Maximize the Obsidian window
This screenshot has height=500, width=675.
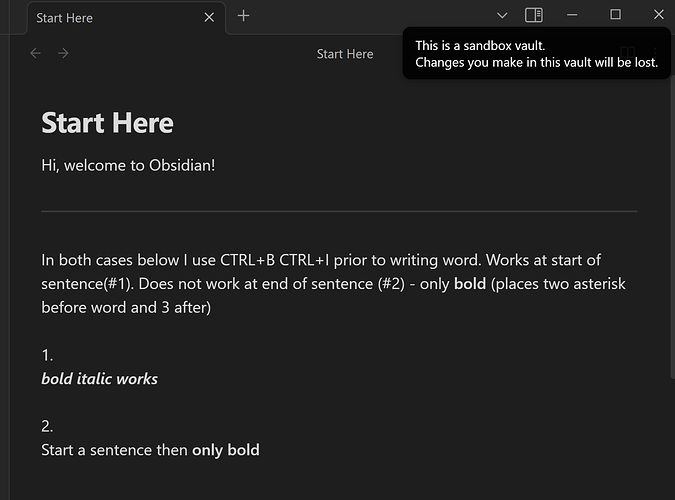(616, 15)
